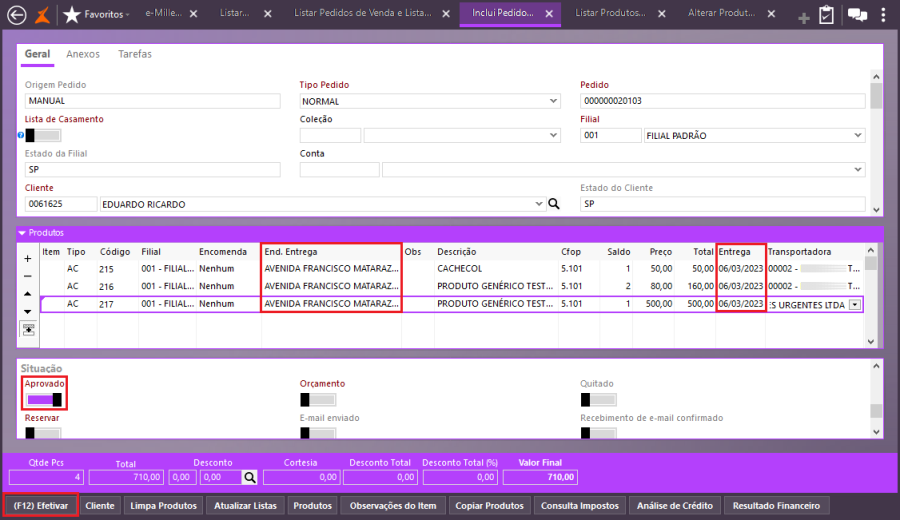
Task: Click the Produtos button in bottom bar
Action: pyautogui.click(x=313, y=506)
